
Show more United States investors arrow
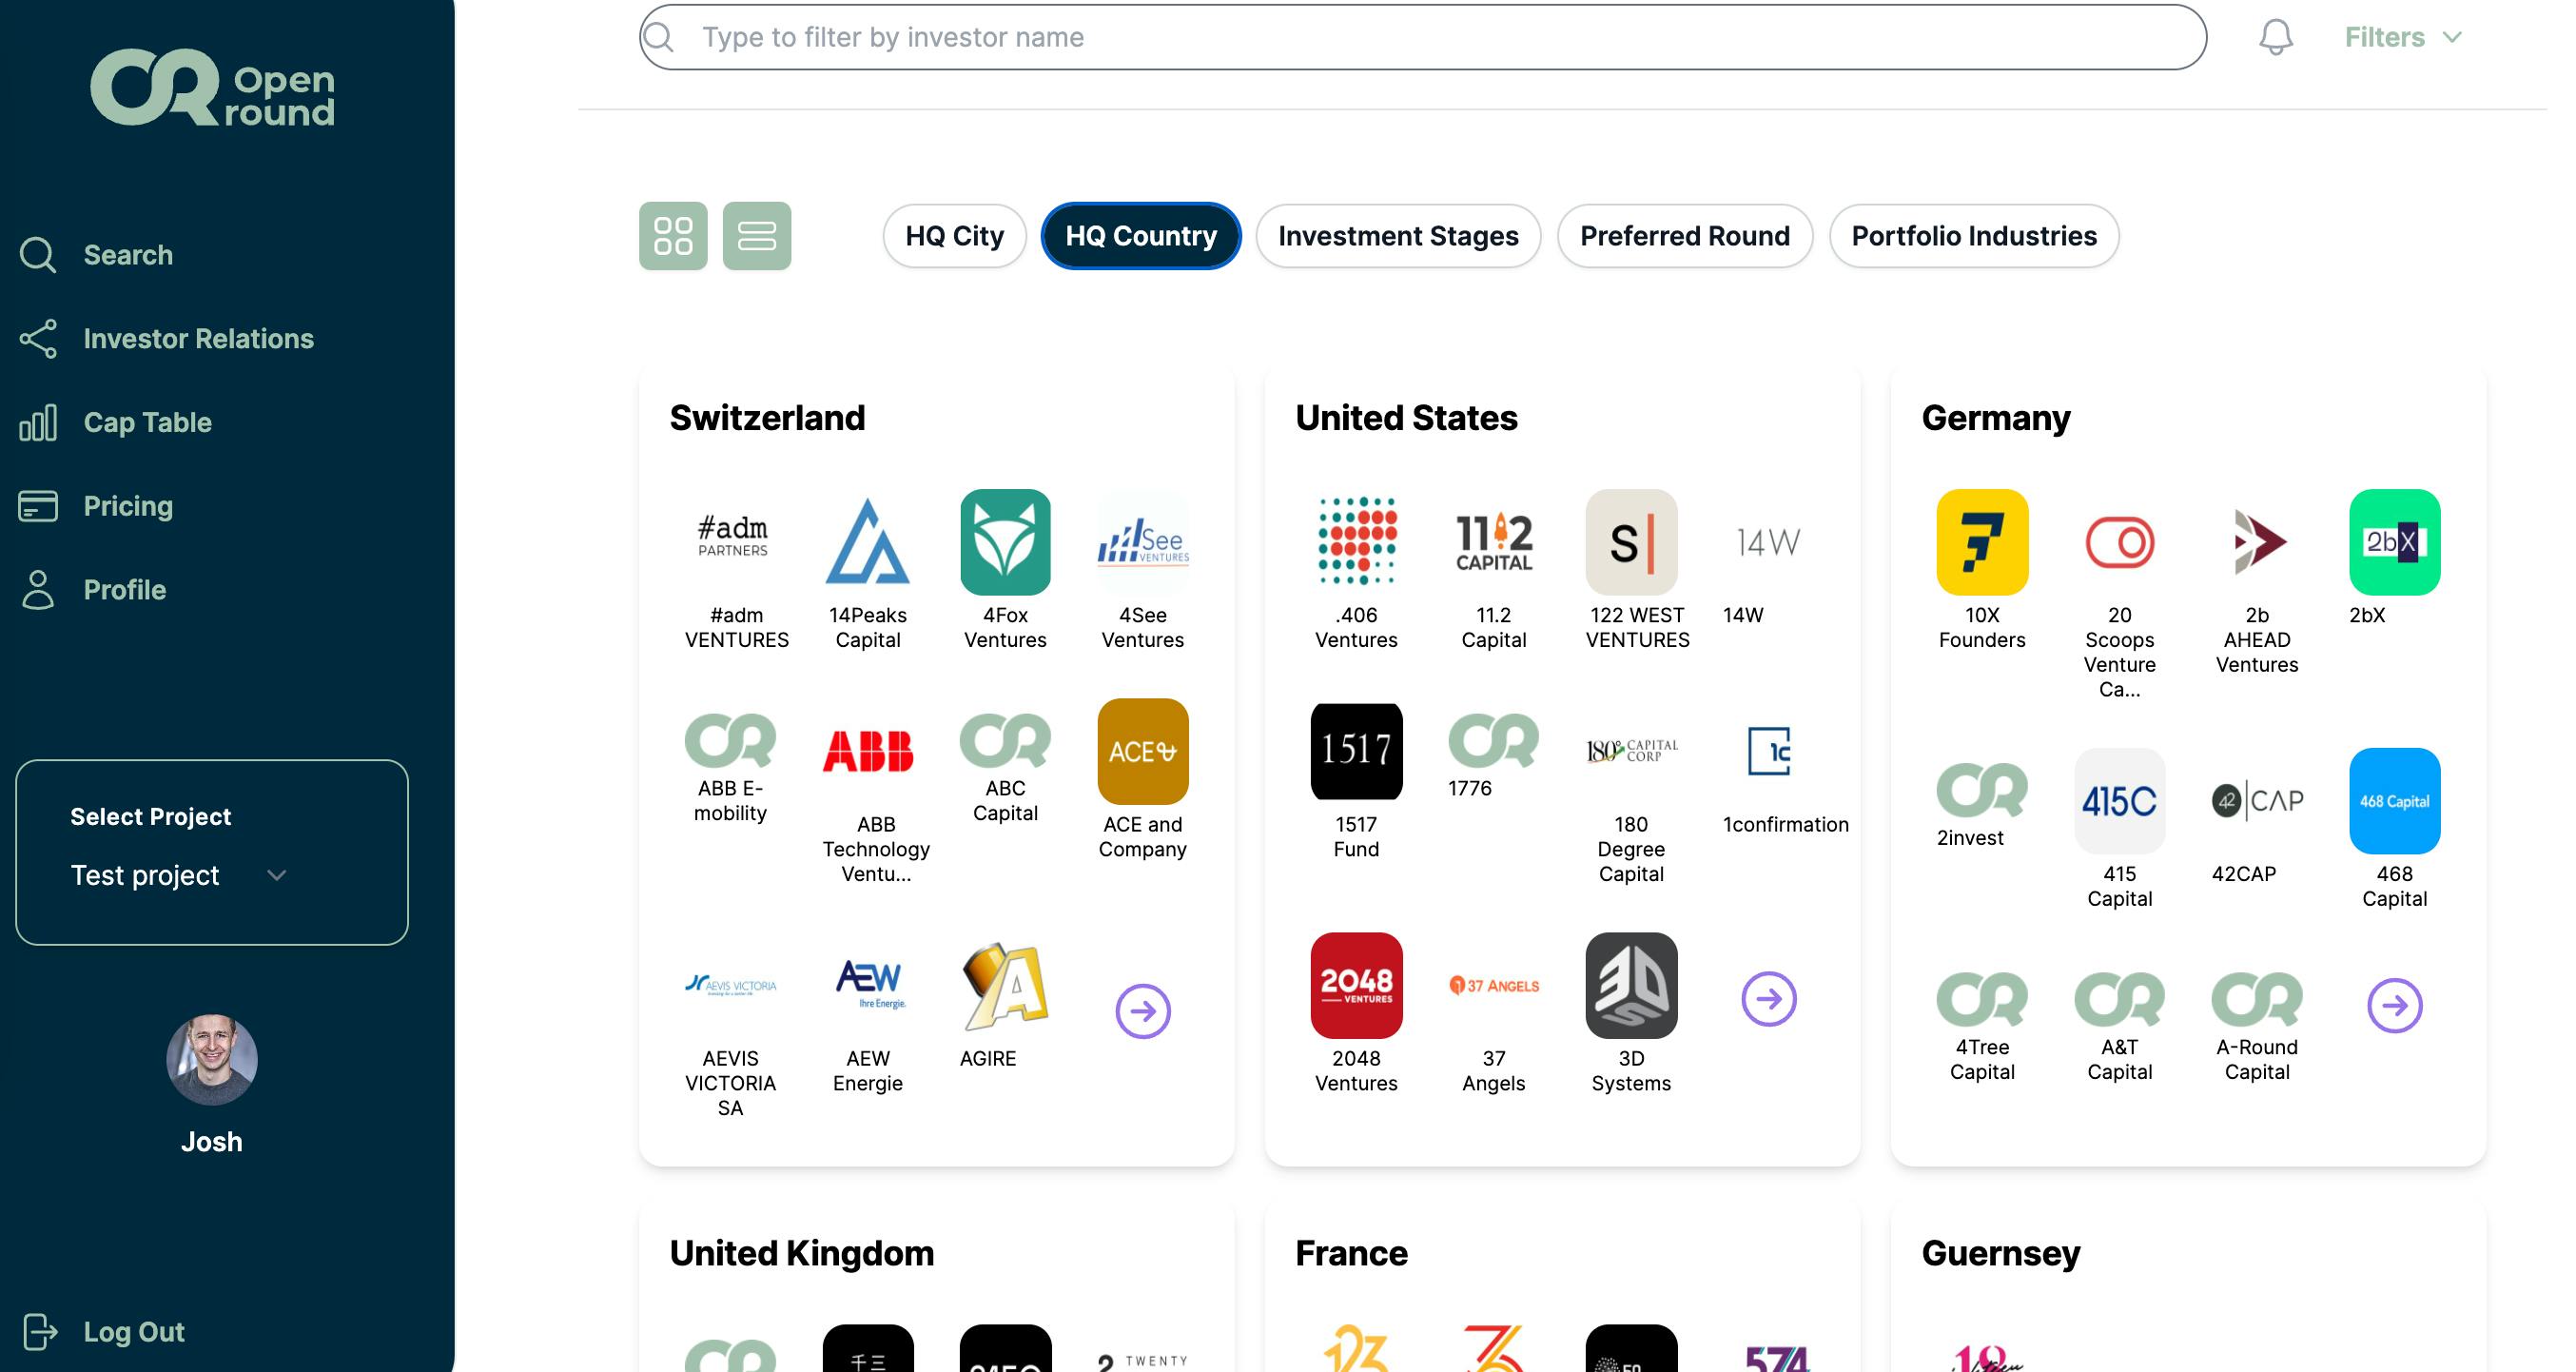pos(1769,999)
